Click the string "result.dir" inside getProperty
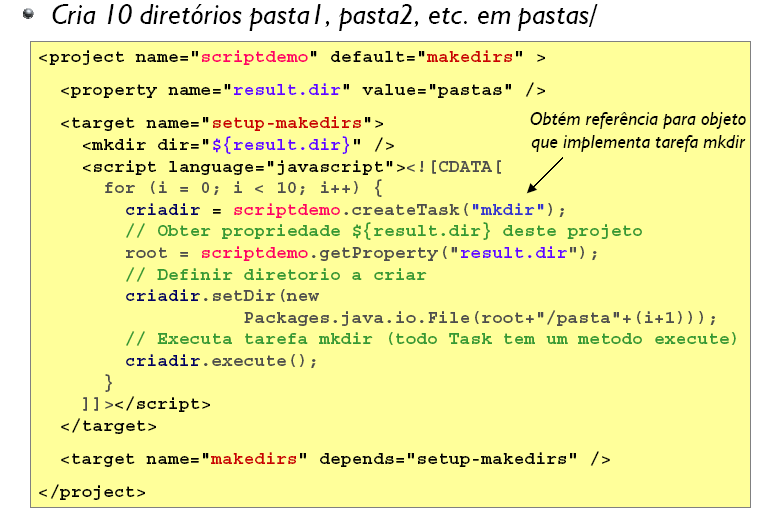Image resolution: width=757 pixels, height=511 pixels. click(x=513, y=253)
